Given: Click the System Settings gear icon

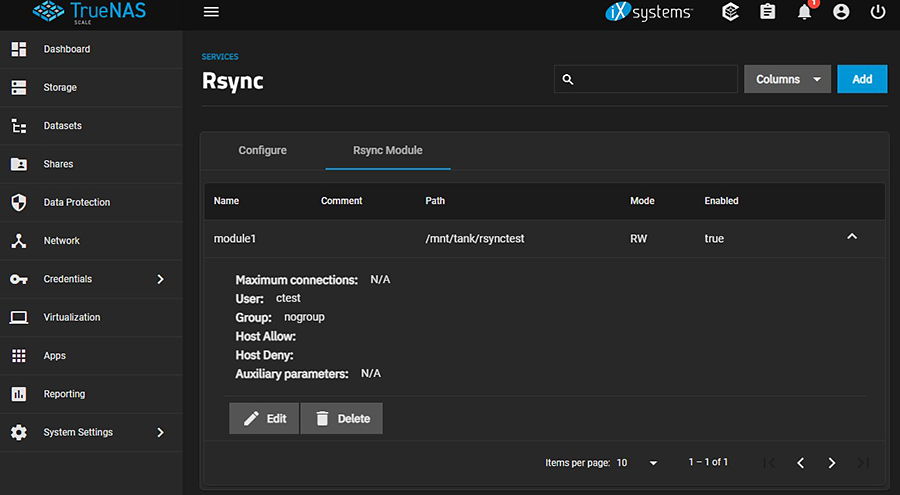Looking at the screenshot, I should coord(19,432).
